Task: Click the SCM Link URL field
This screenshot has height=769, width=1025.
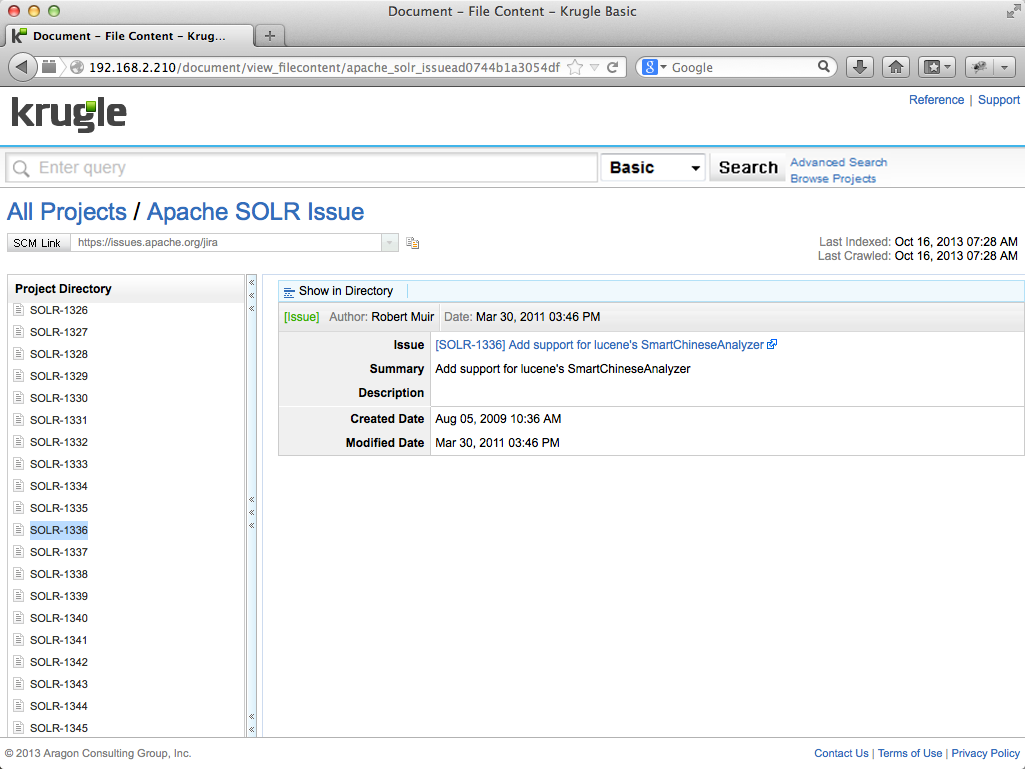Action: (226, 243)
